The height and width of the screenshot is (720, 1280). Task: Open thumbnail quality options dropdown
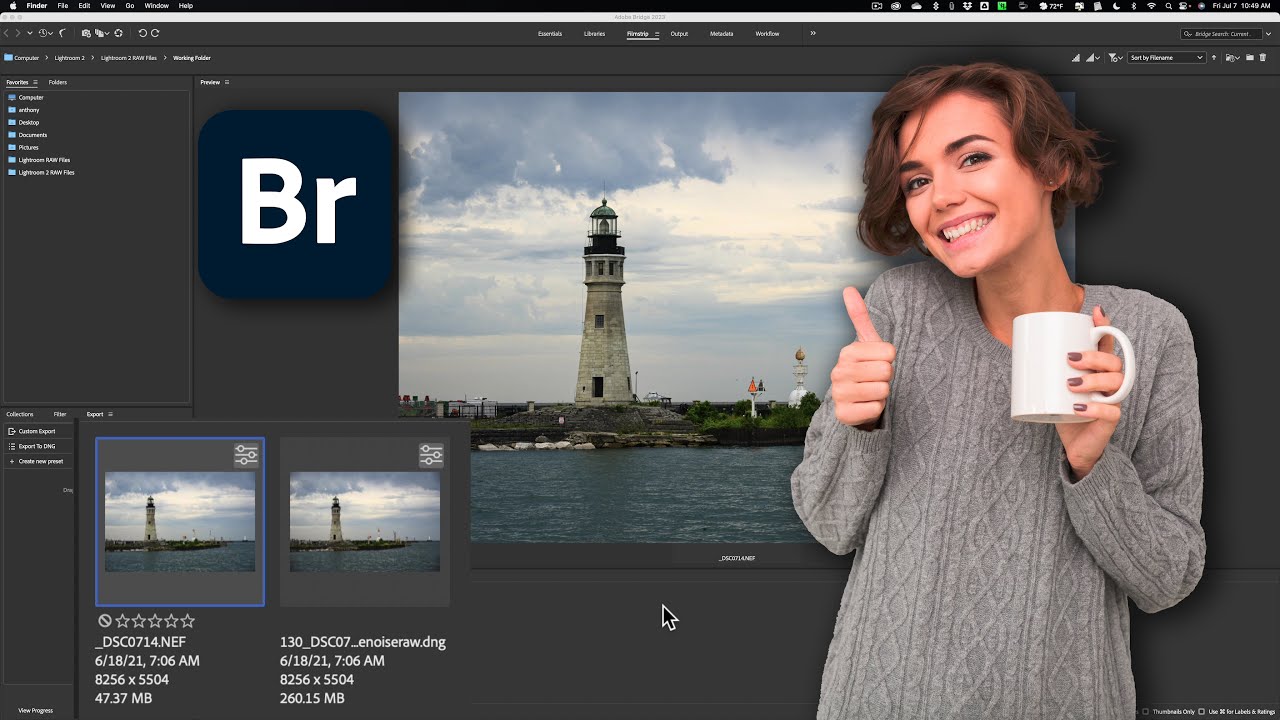click(1094, 58)
